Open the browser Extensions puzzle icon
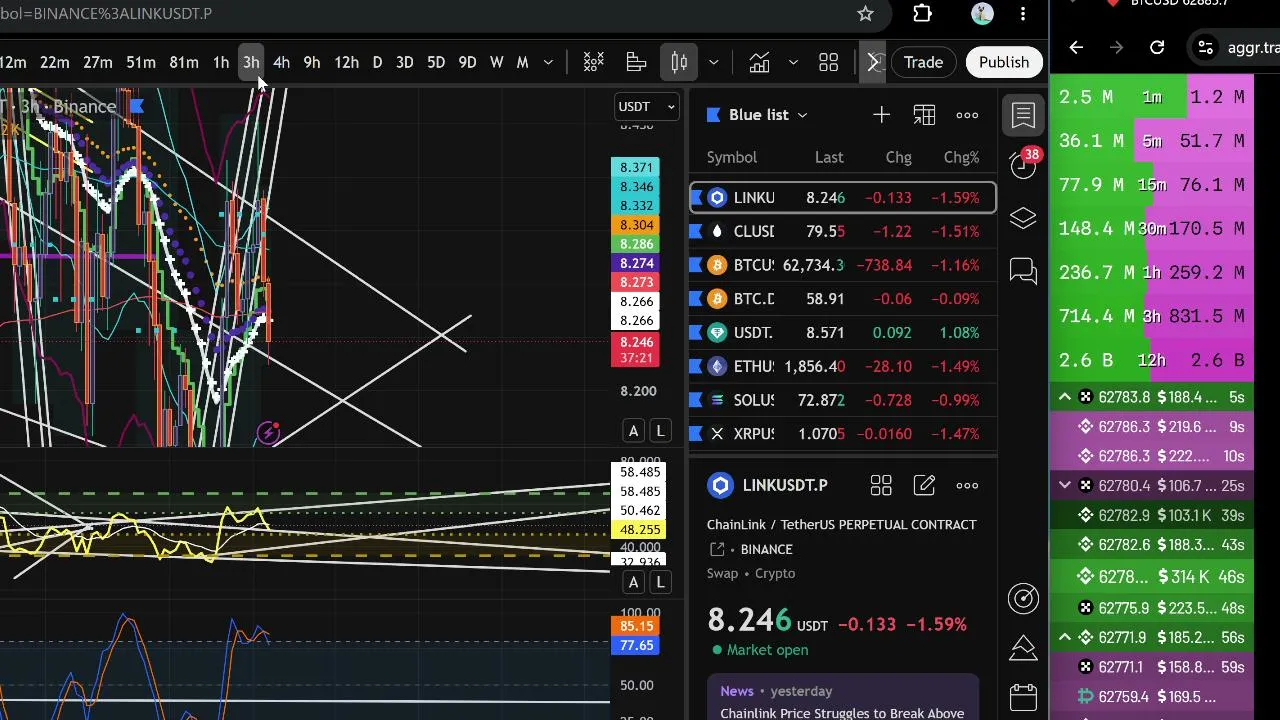Image resolution: width=1280 pixels, height=720 pixels. pyautogui.click(x=922, y=14)
